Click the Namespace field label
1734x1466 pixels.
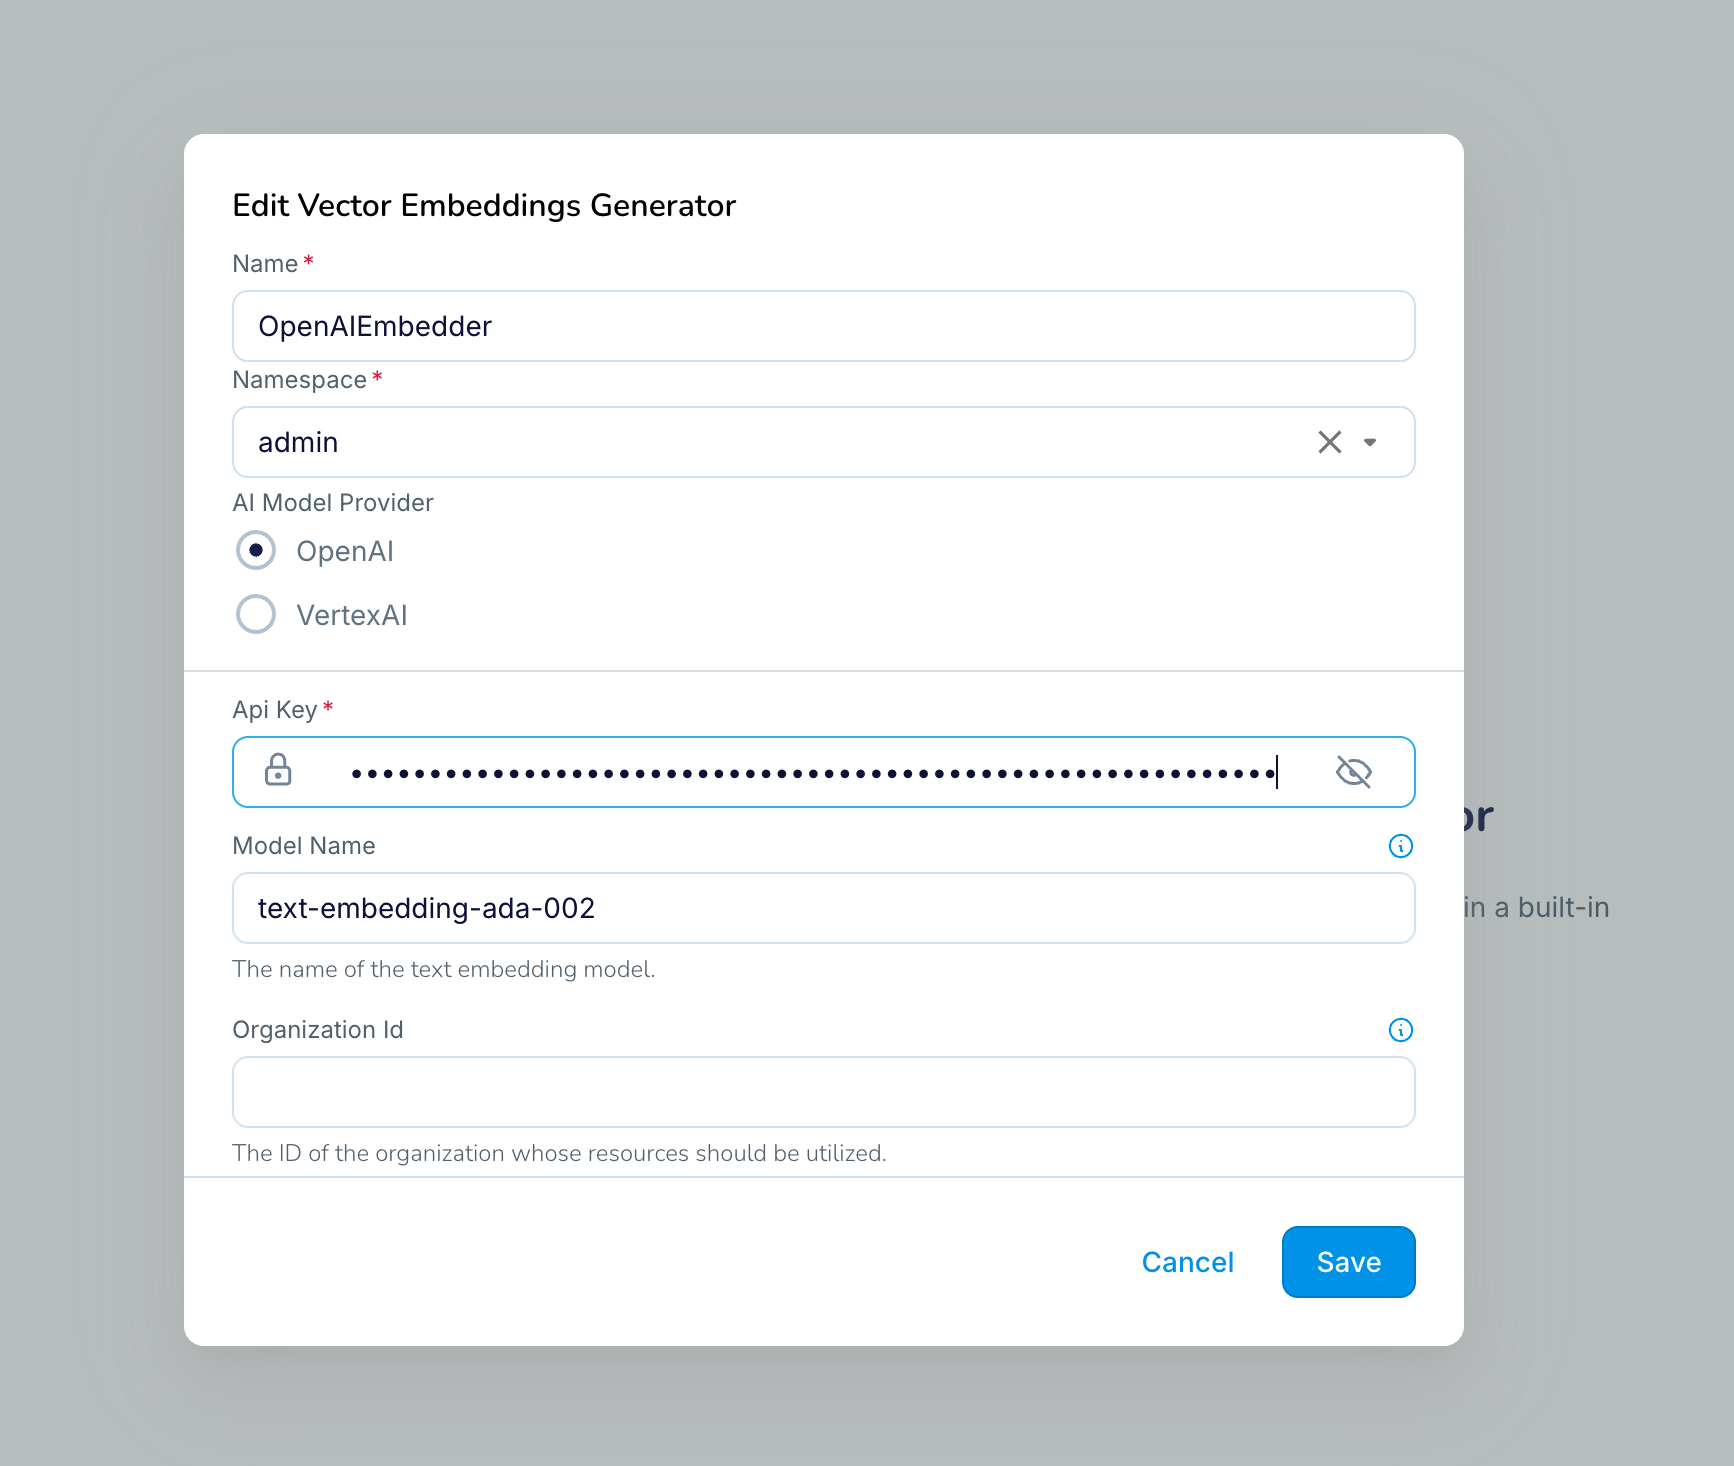299,380
